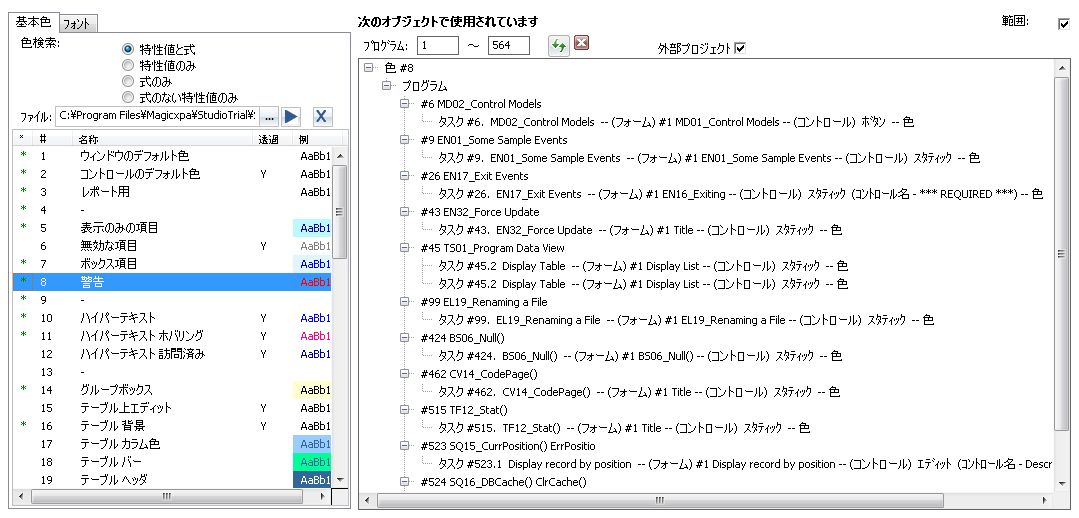This screenshot has width=1079, height=518.
Task: Click the usage tree scroll-right arrow
Action: 1045,499
